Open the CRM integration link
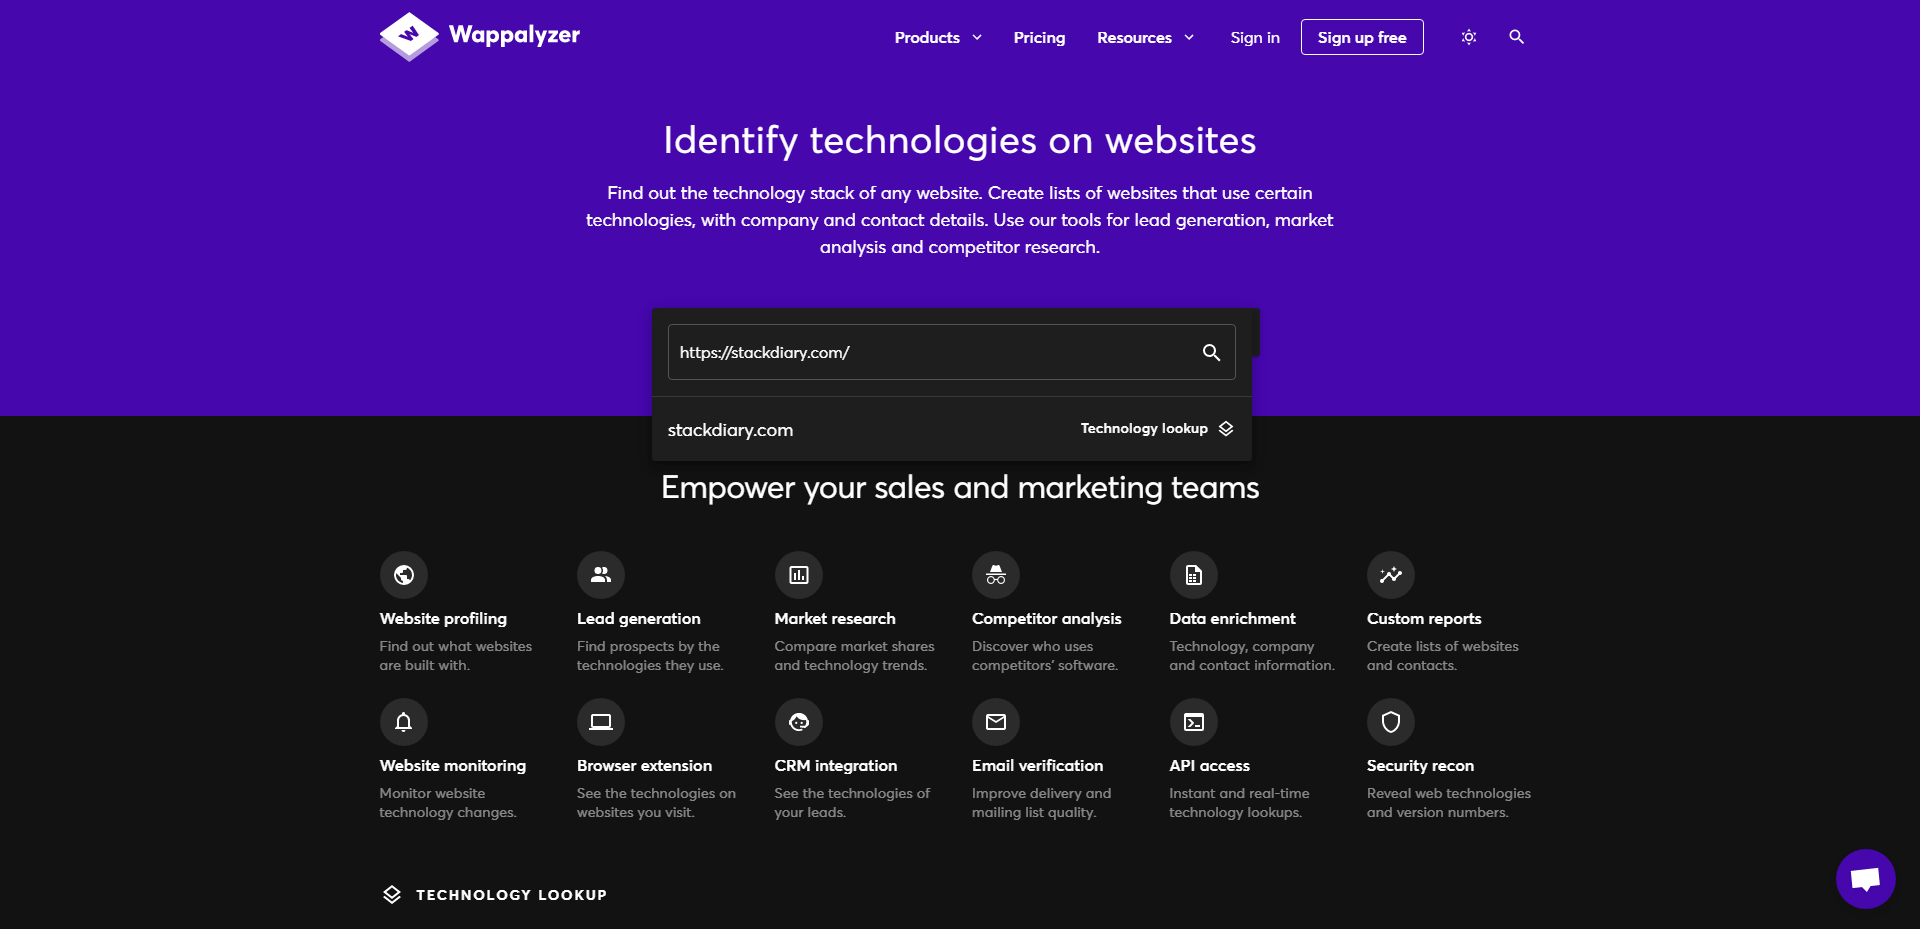1920x929 pixels. [836, 766]
